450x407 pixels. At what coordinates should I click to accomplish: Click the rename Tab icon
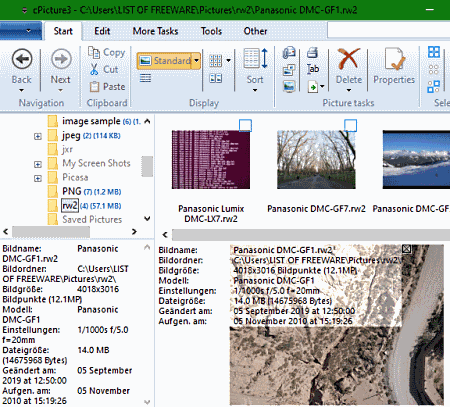pyautogui.click(x=313, y=69)
